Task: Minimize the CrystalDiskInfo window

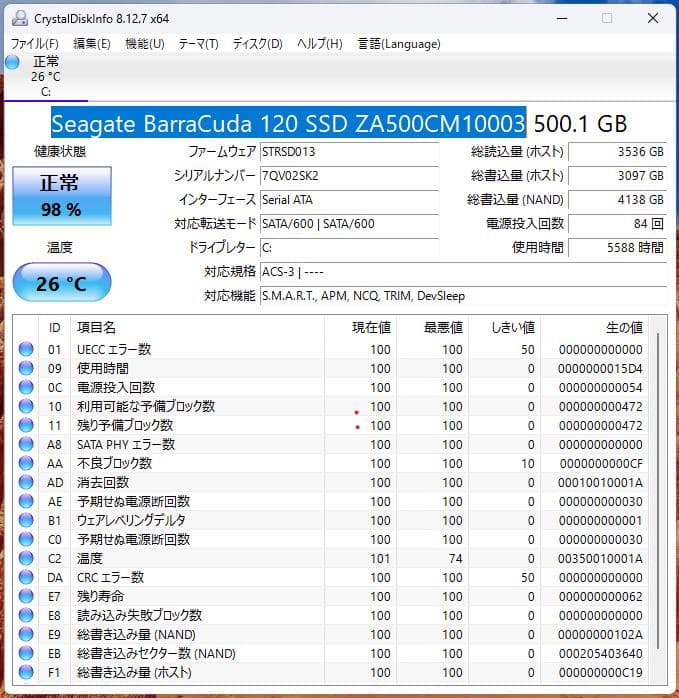Action: coord(562,18)
